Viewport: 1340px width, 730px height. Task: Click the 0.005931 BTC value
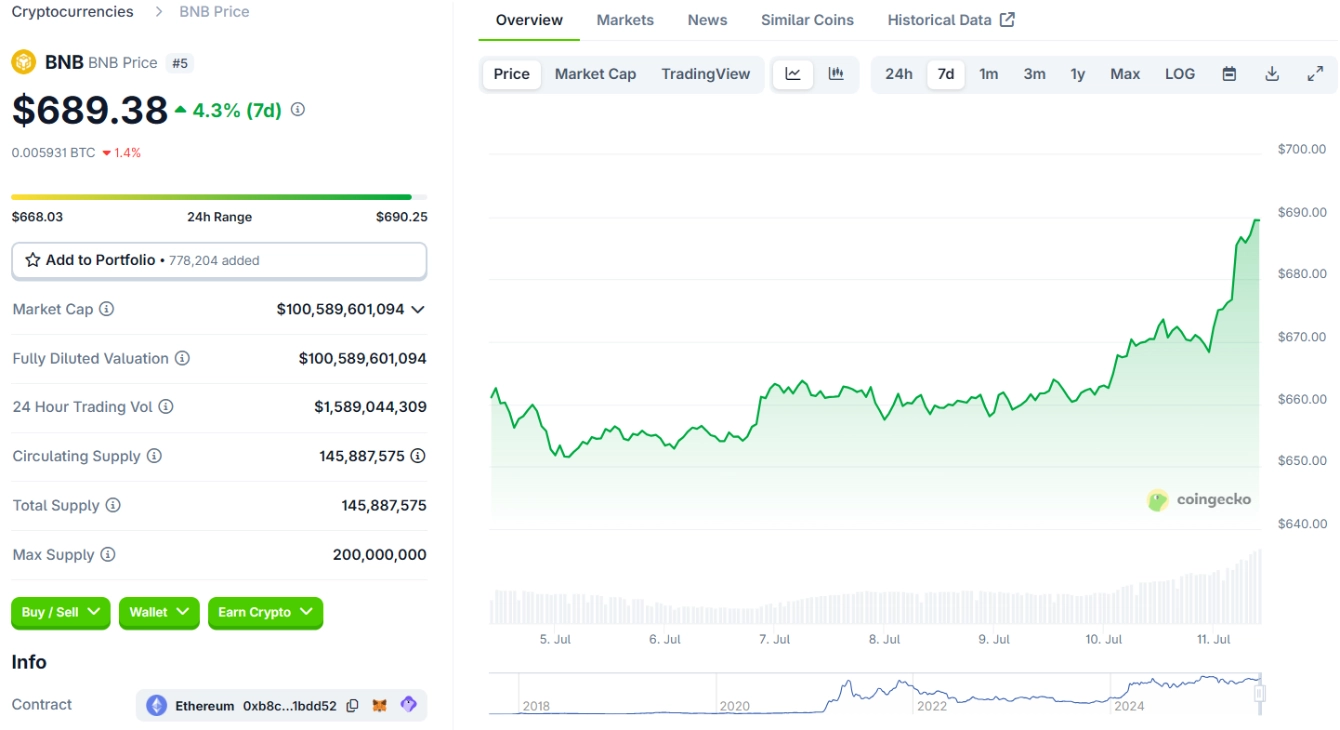tap(53, 153)
